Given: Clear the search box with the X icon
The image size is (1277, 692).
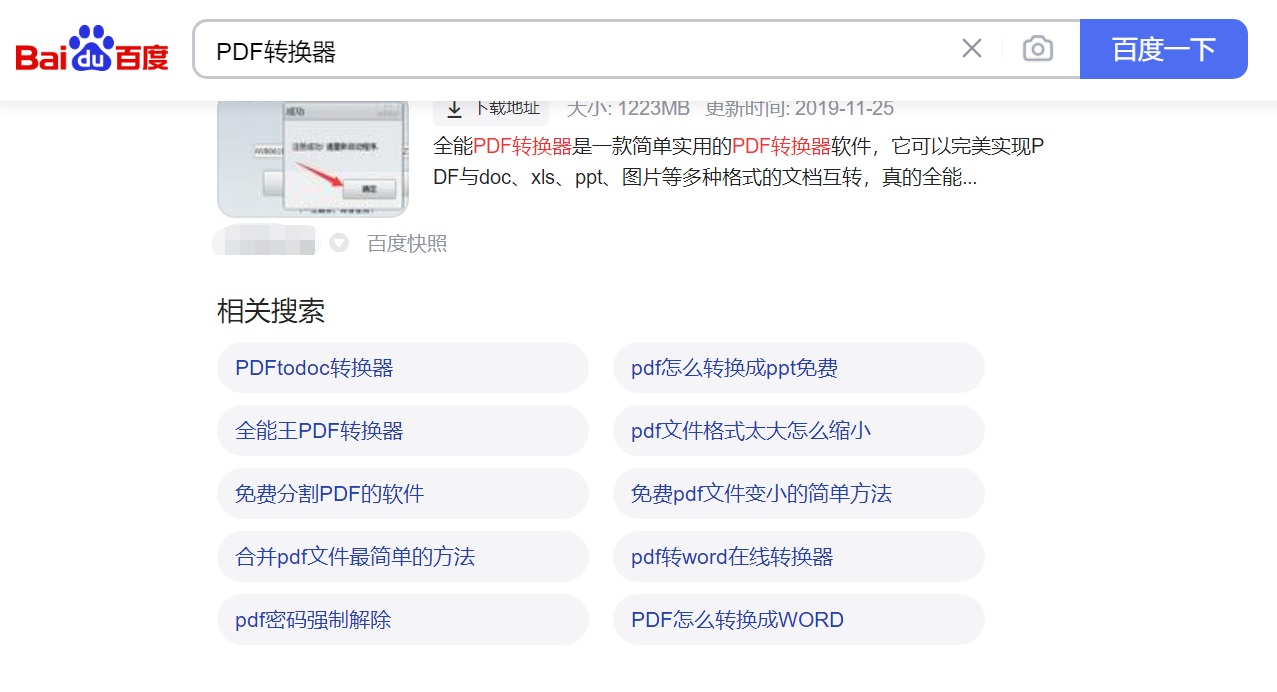Looking at the screenshot, I should tap(971, 49).
